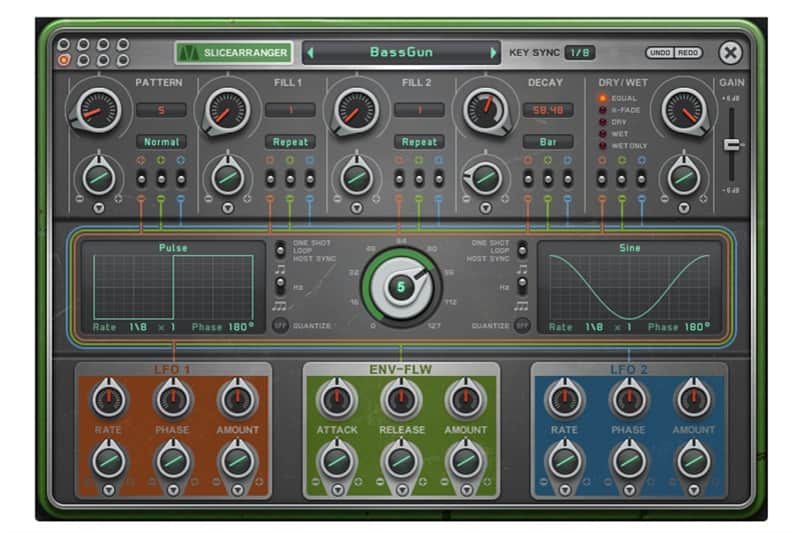Select the Wet Only mode radio
This screenshot has width=800, height=533.
[603, 146]
